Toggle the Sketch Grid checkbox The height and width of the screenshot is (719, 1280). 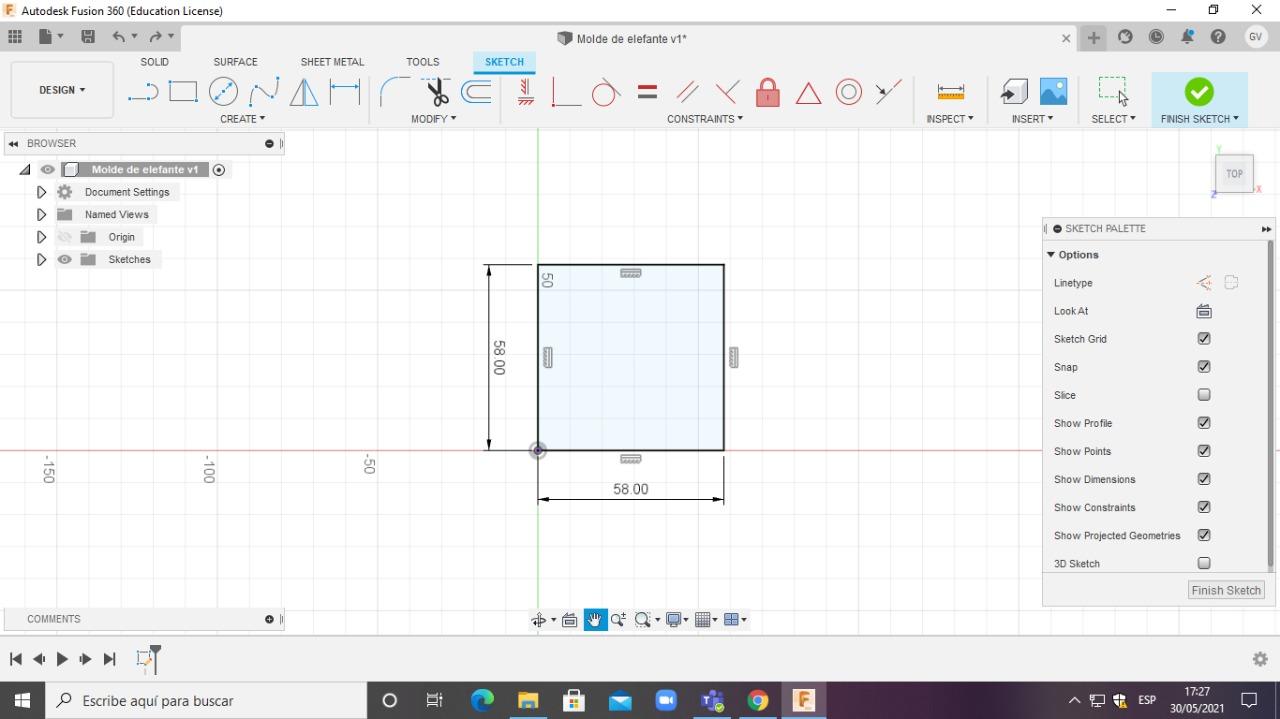(x=1204, y=339)
